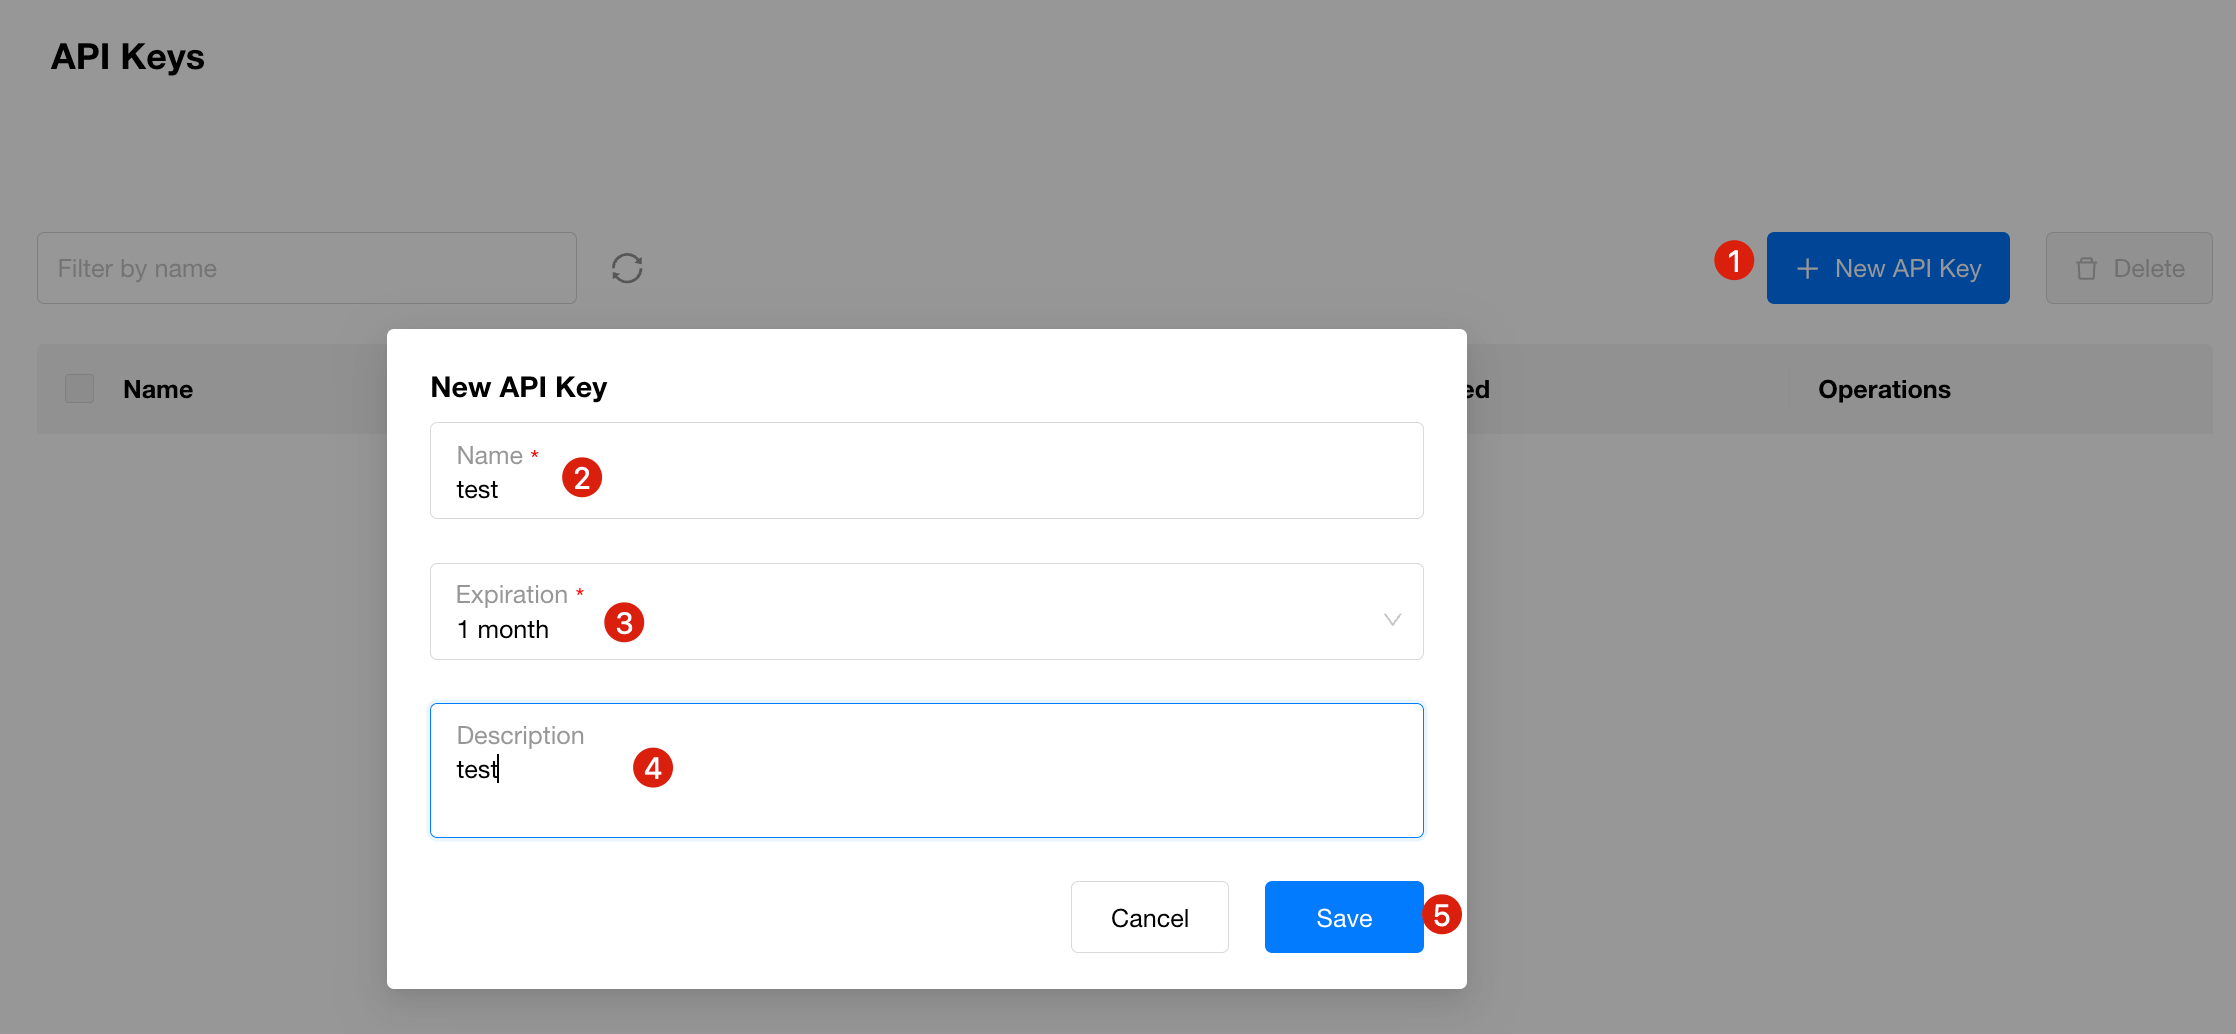This screenshot has width=2236, height=1034.
Task: Click the red step 2 badge
Action: [582, 478]
